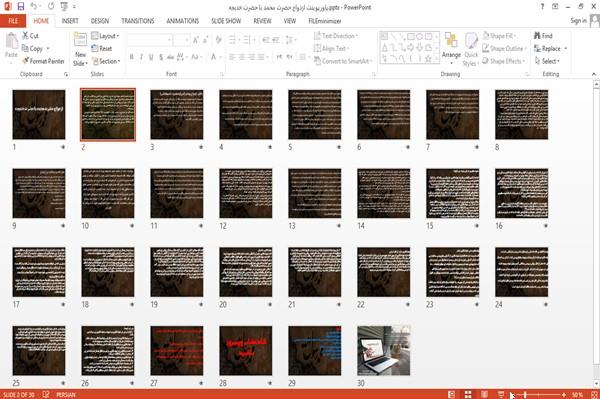Toggle Underline formatting button

[x=151, y=57]
